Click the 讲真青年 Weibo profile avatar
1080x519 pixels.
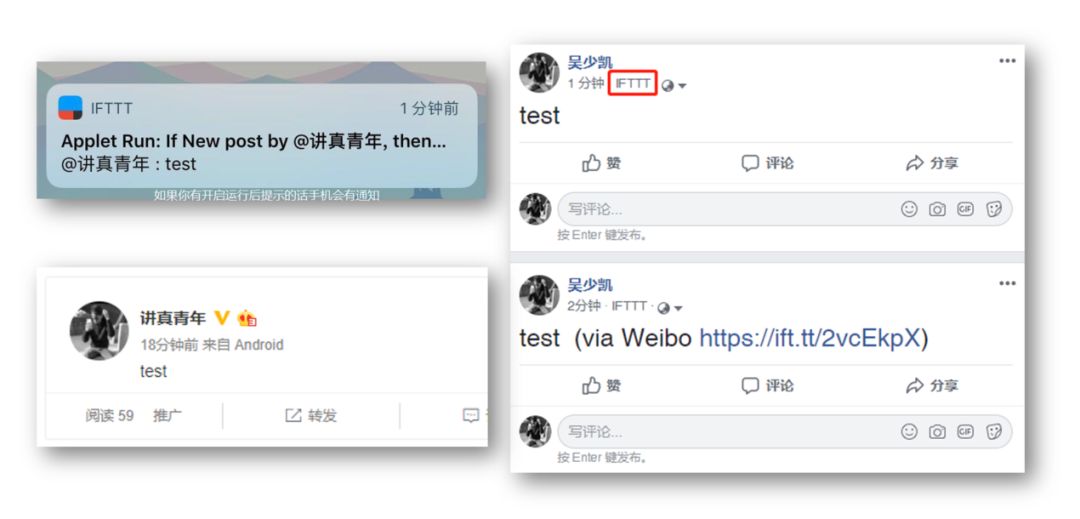pyautogui.click(x=99, y=330)
